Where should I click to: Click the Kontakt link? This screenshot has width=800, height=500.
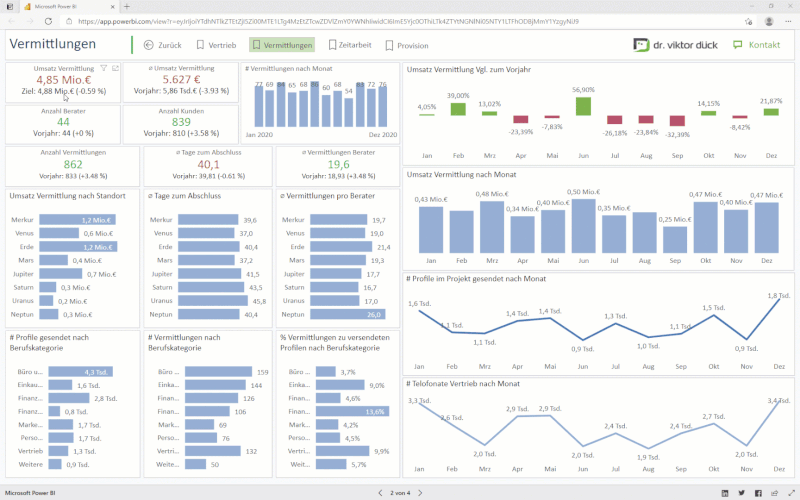click(757, 45)
